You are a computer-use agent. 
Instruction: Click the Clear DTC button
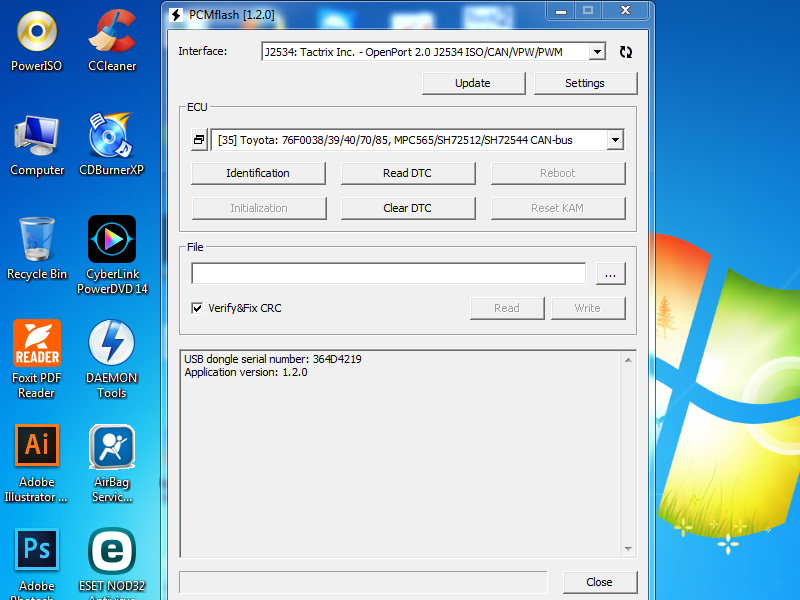(408, 208)
